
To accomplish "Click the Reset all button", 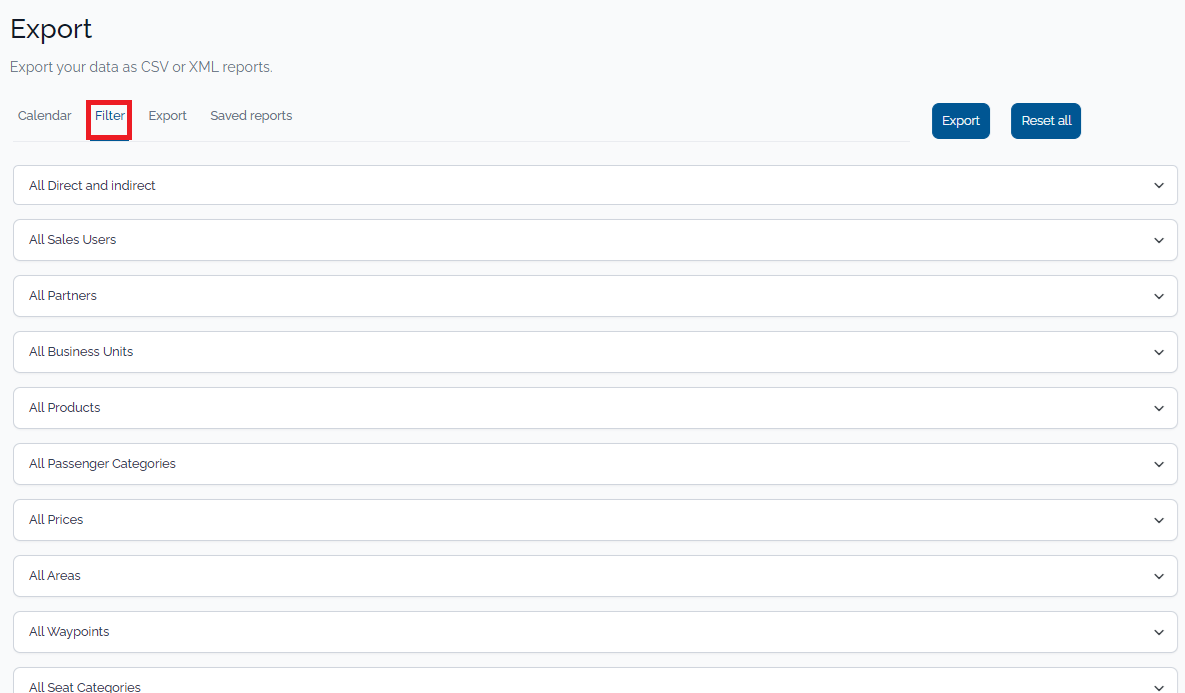I will (1046, 121).
